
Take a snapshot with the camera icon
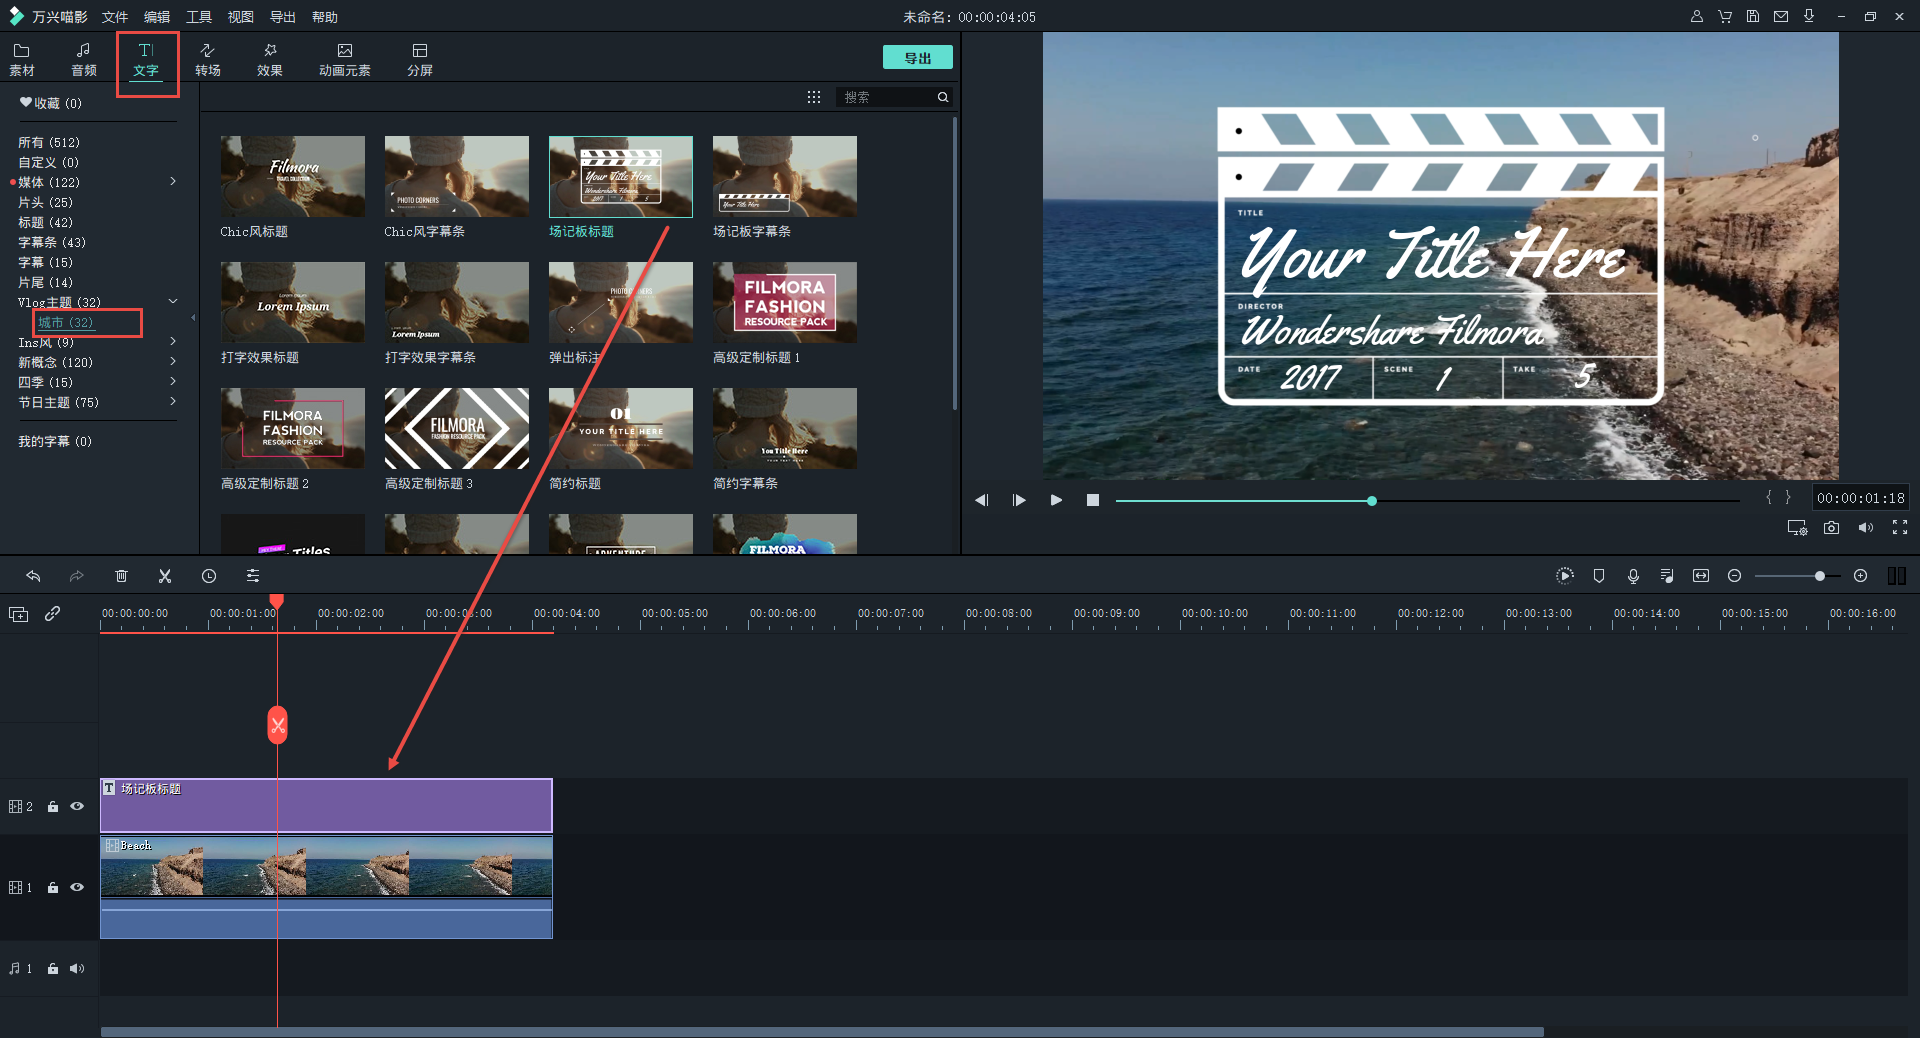pos(1831,528)
